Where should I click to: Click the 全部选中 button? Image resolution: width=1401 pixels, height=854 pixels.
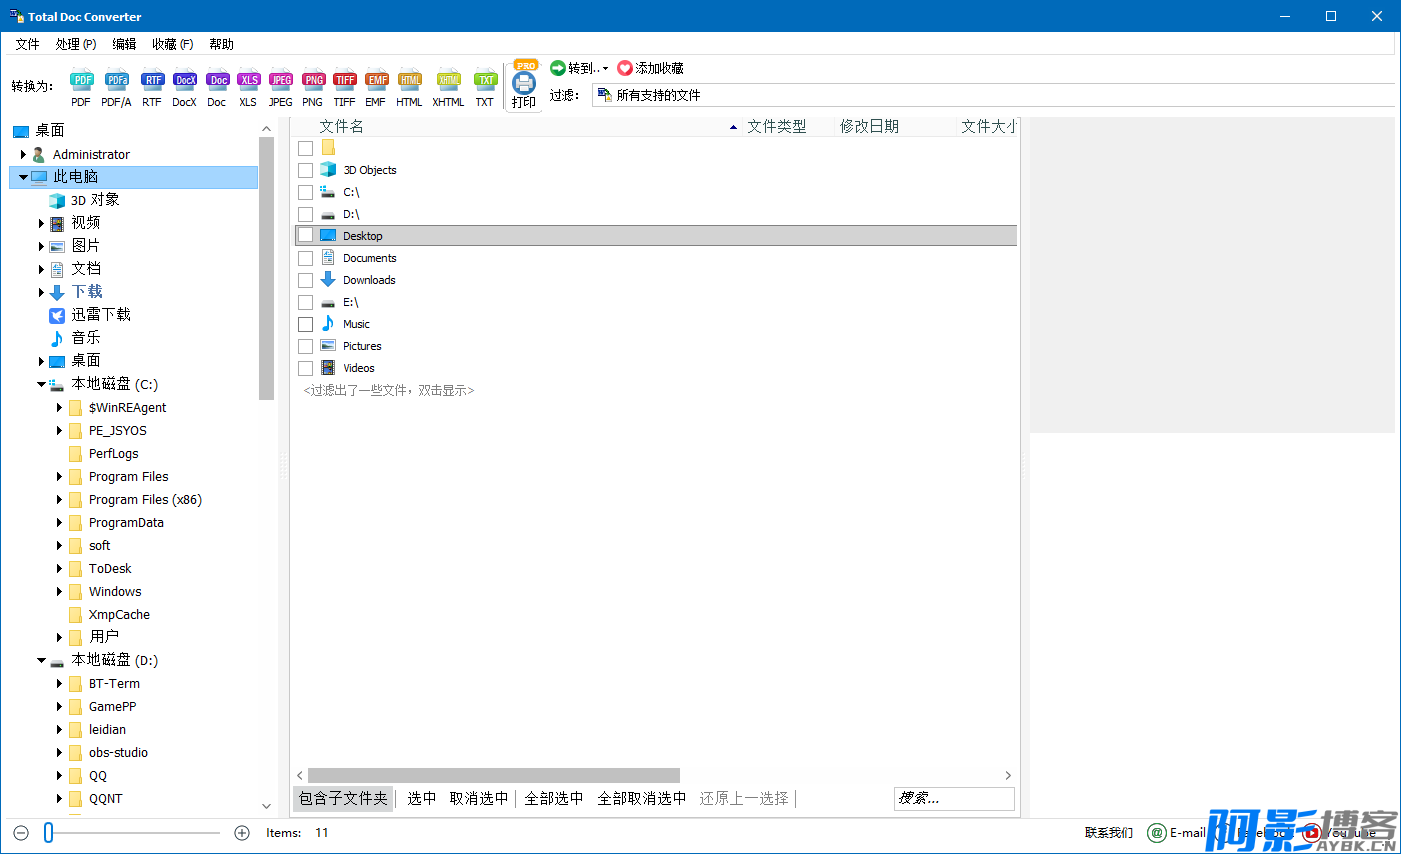coord(553,798)
